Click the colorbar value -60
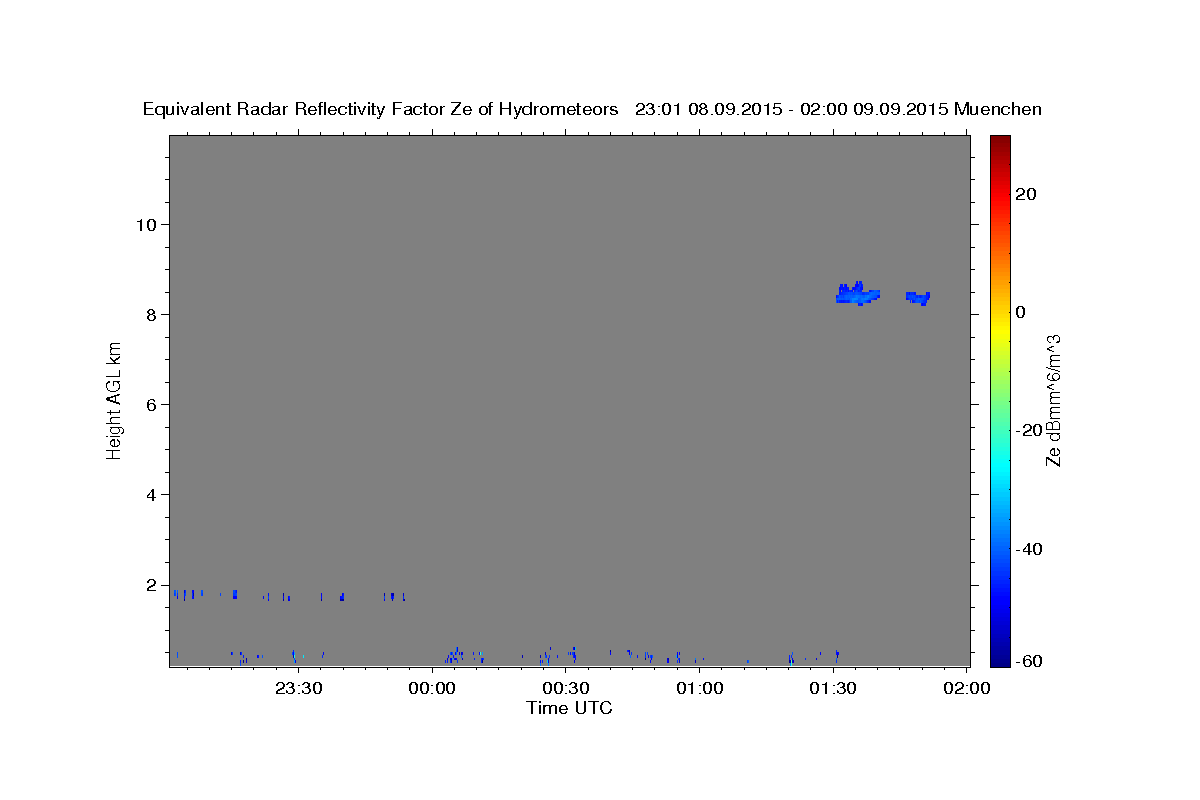 pos(1029,662)
